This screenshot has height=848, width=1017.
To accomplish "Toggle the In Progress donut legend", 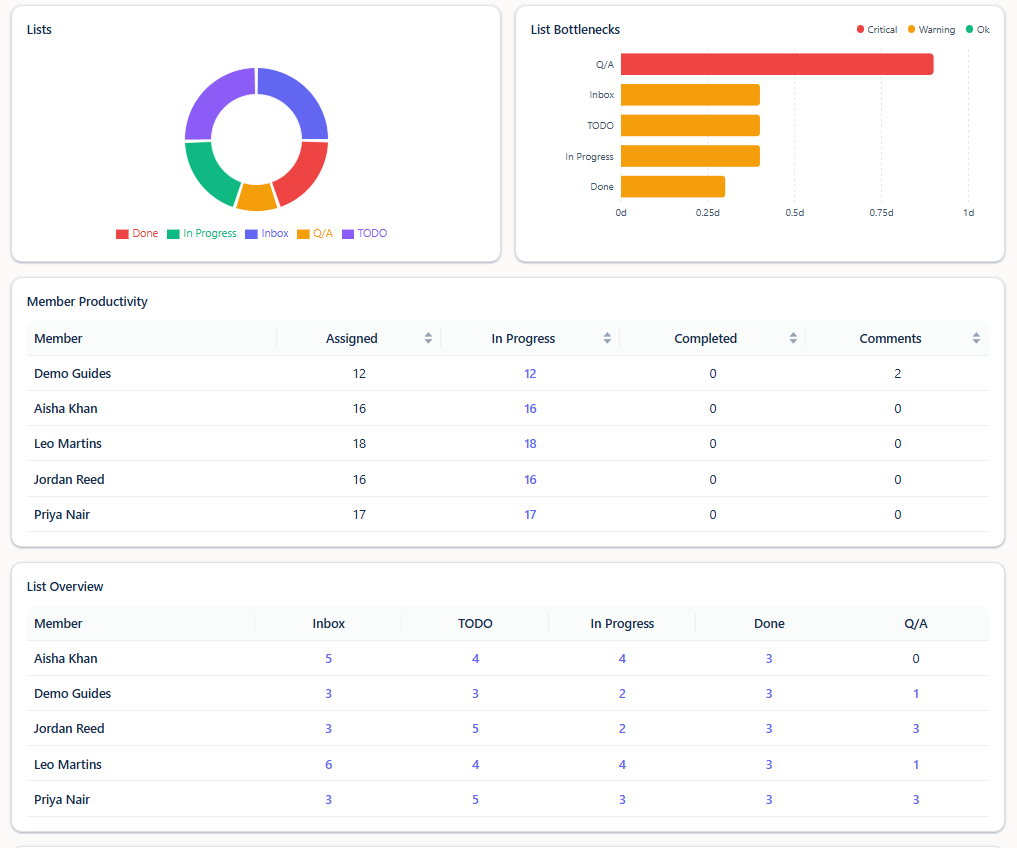I will [x=202, y=234].
